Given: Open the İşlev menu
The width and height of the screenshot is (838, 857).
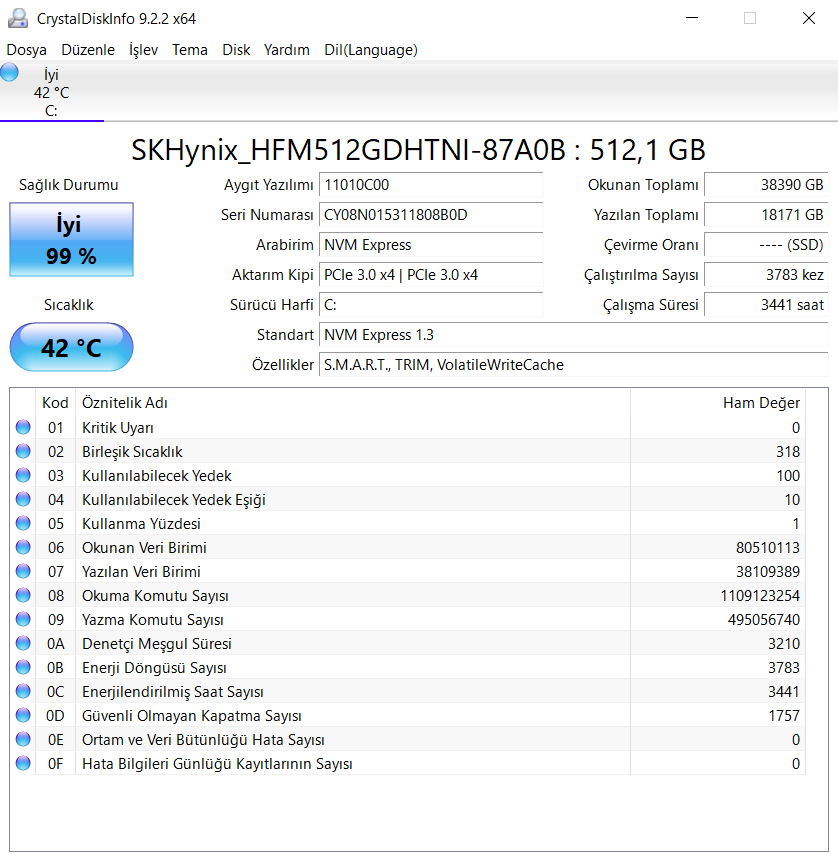Looking at the screenshot, I should pos(143,50).
